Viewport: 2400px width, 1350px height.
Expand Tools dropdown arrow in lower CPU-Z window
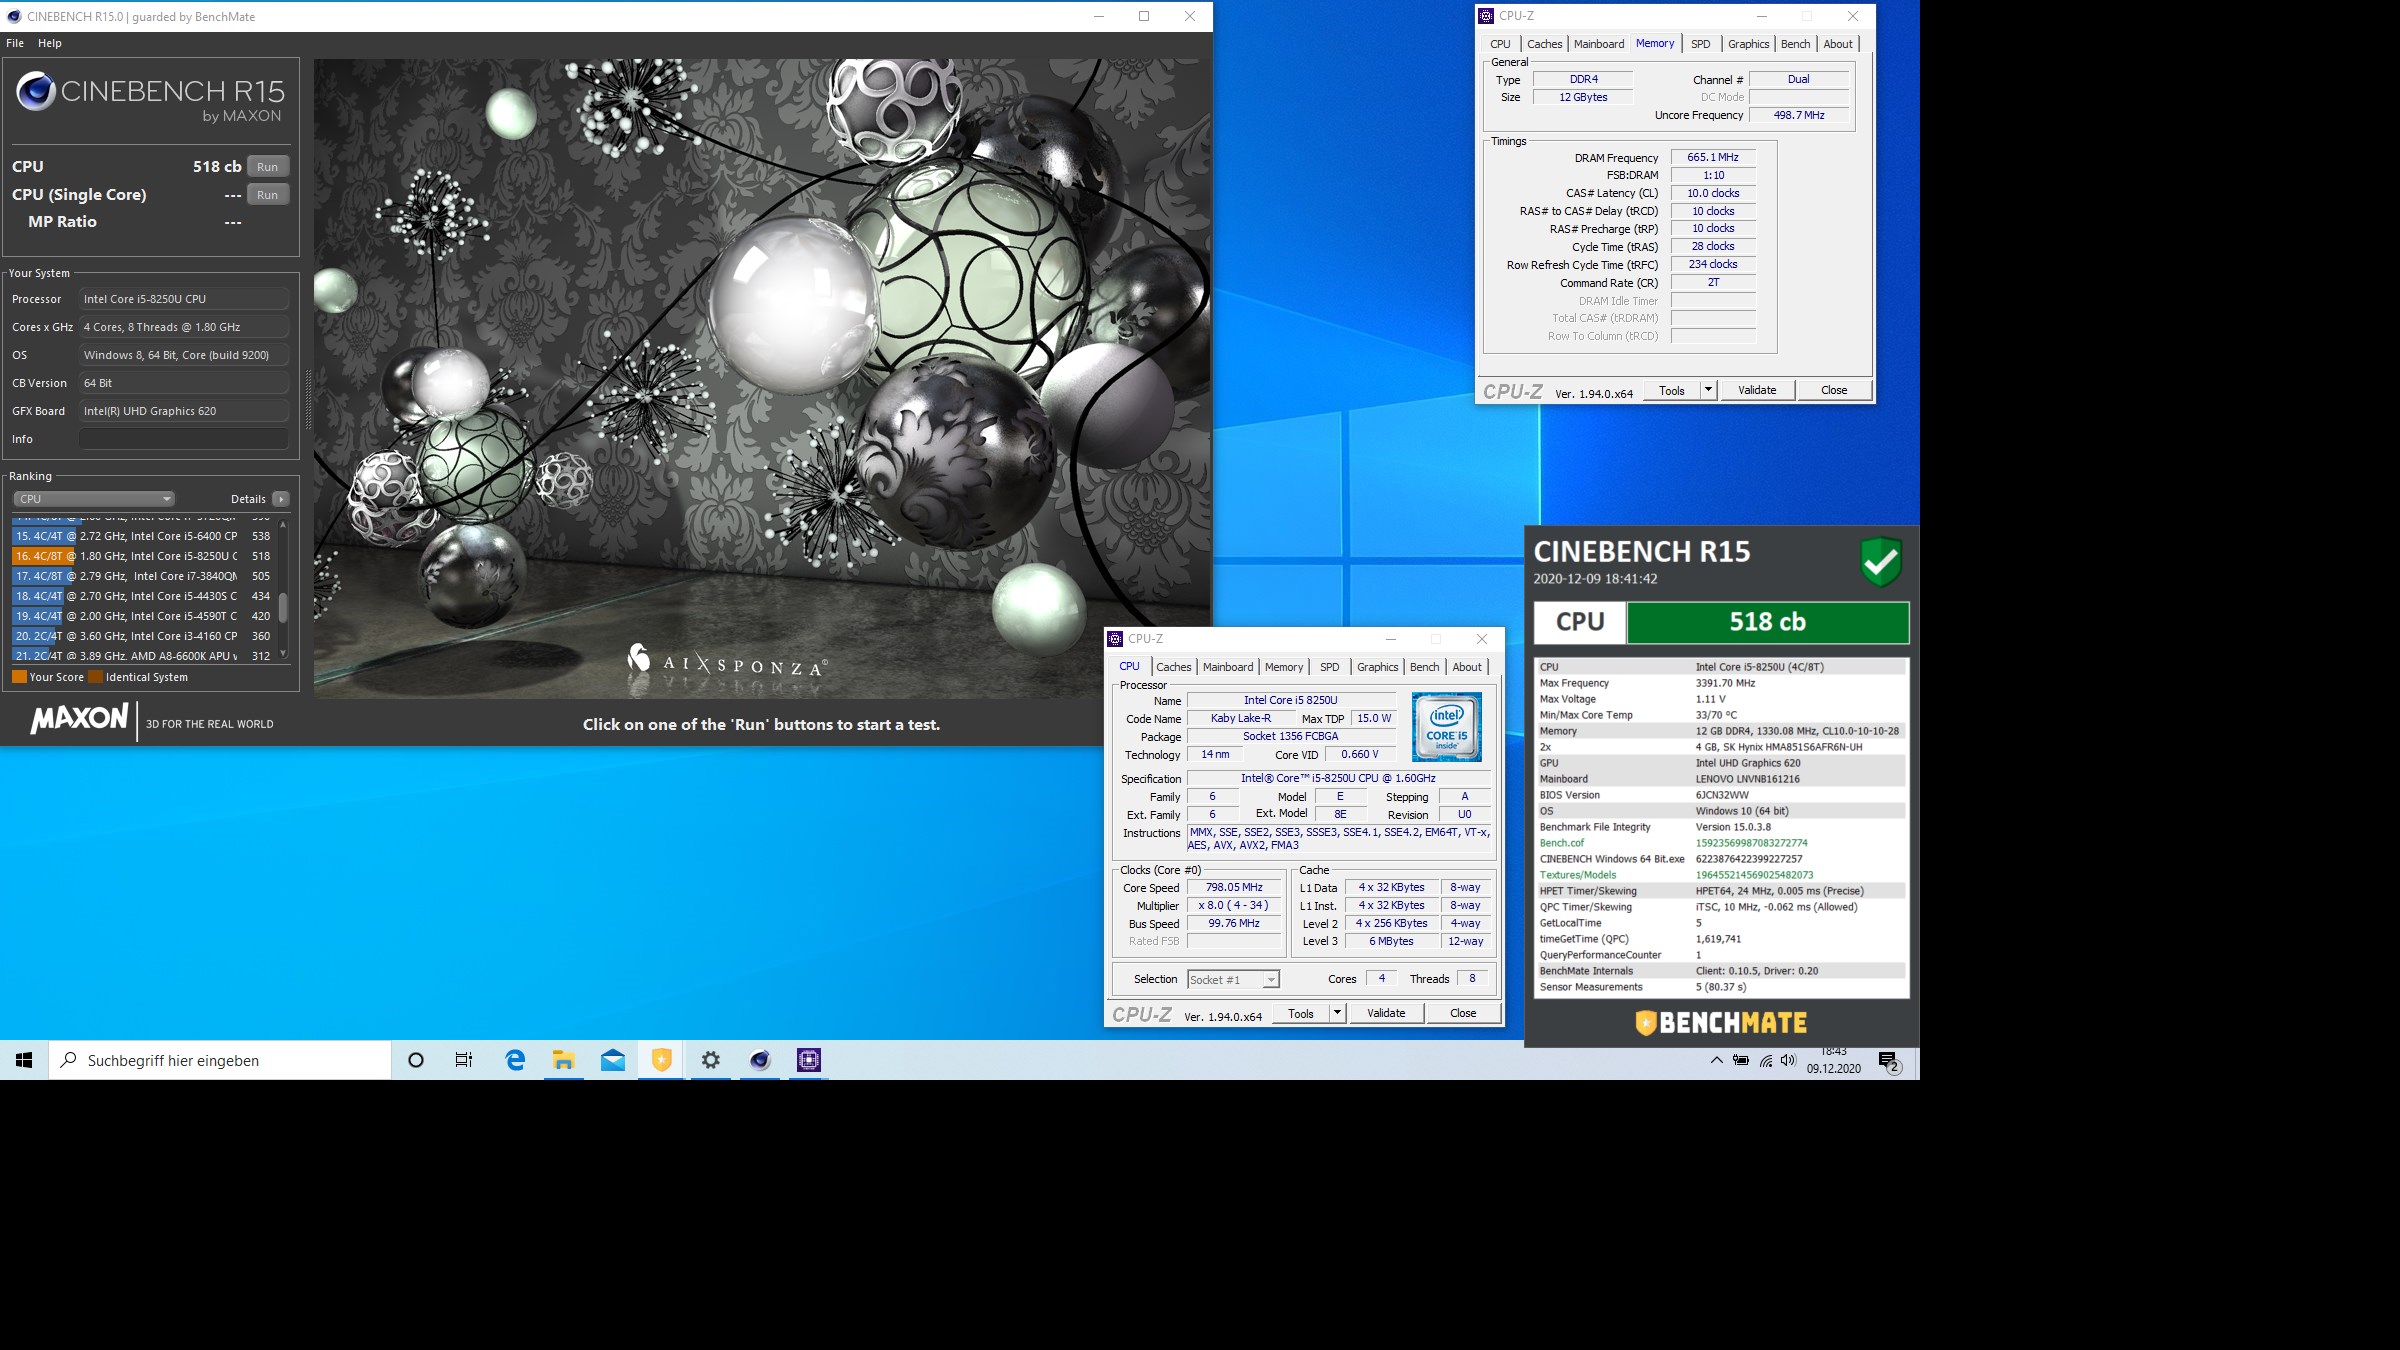point(1337,1014)
